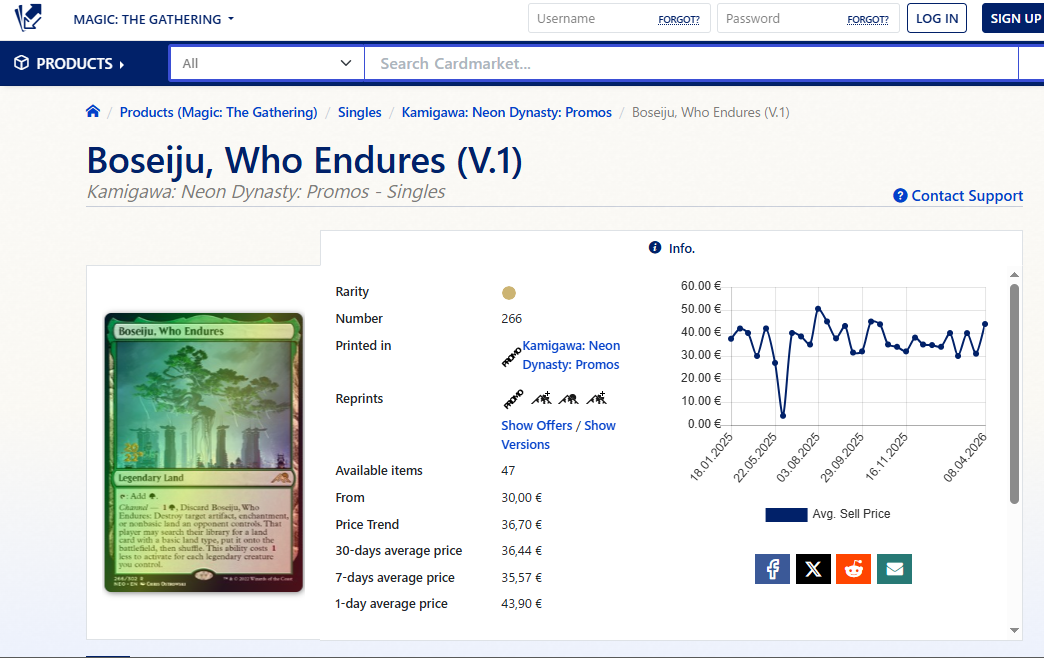Select the Info. tab
The width and height of the screenshot is (1044, 658).
672,248
